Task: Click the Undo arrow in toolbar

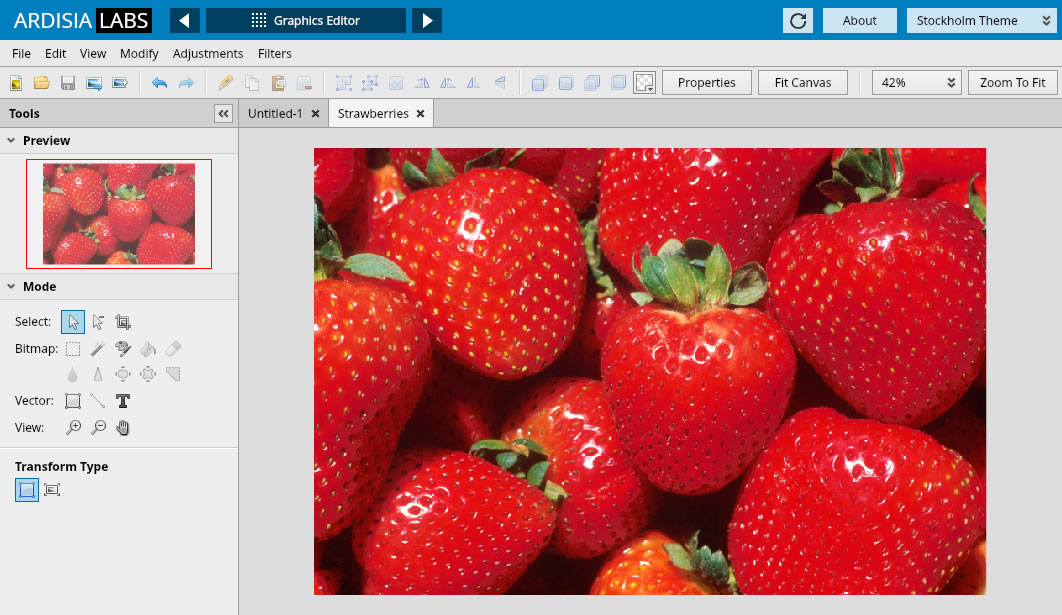Action: click(x=159, y=83)
